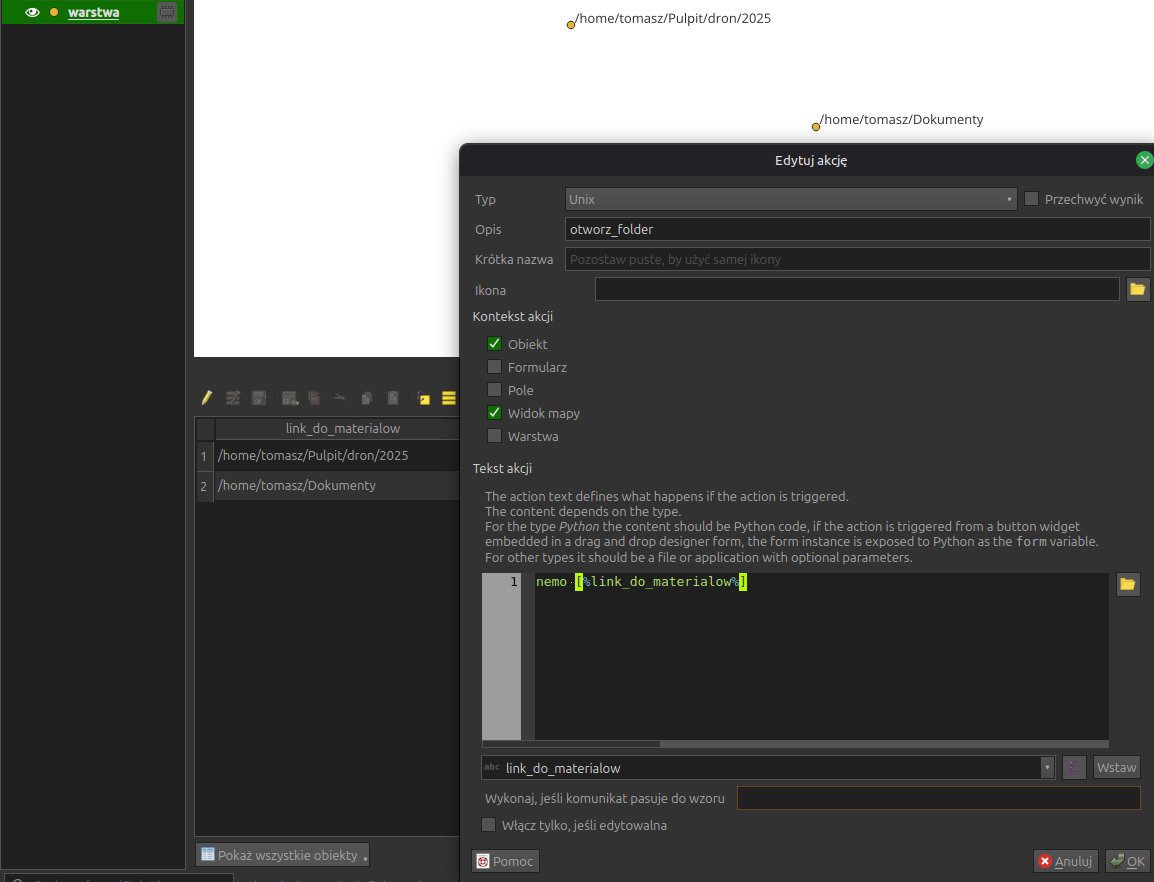Open expression builder next to Wstaw
The height and width of the screenshot is (882, 1154).
click(x=1074, y=767)
